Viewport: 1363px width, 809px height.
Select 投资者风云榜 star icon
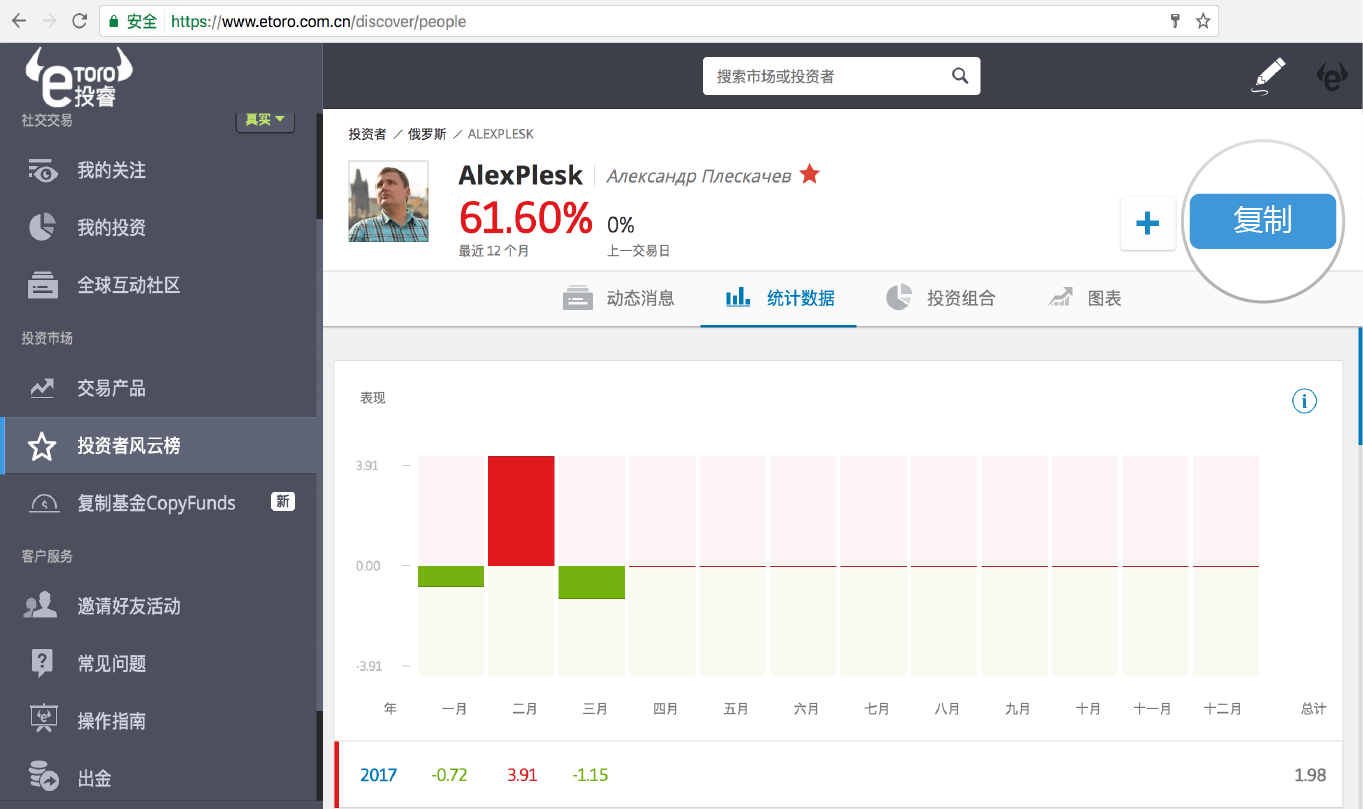(42, 446)
